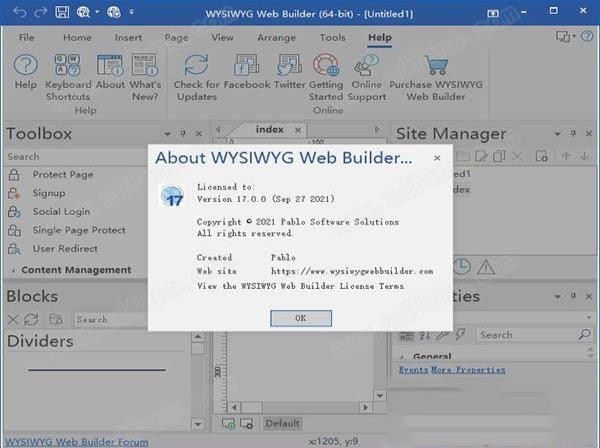
Task: Check for Updates from the ribbon
Action: click(196, 66)
